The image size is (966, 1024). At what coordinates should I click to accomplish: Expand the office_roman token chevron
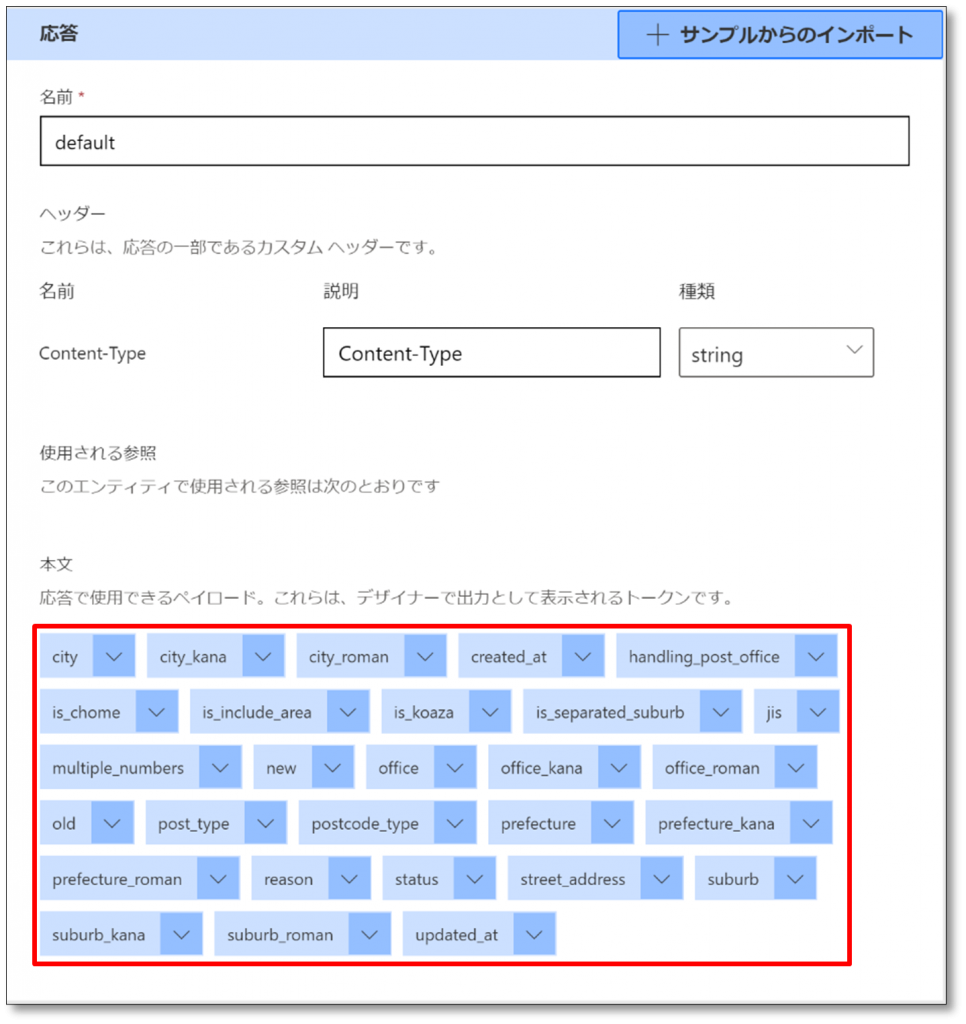click(796, 767)
